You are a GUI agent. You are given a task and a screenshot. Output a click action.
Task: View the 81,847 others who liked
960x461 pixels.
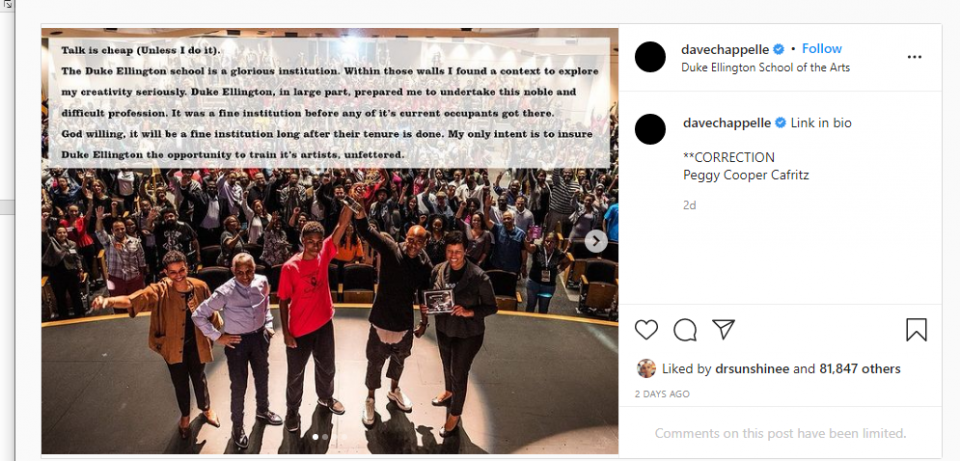[x=860, y=369]
